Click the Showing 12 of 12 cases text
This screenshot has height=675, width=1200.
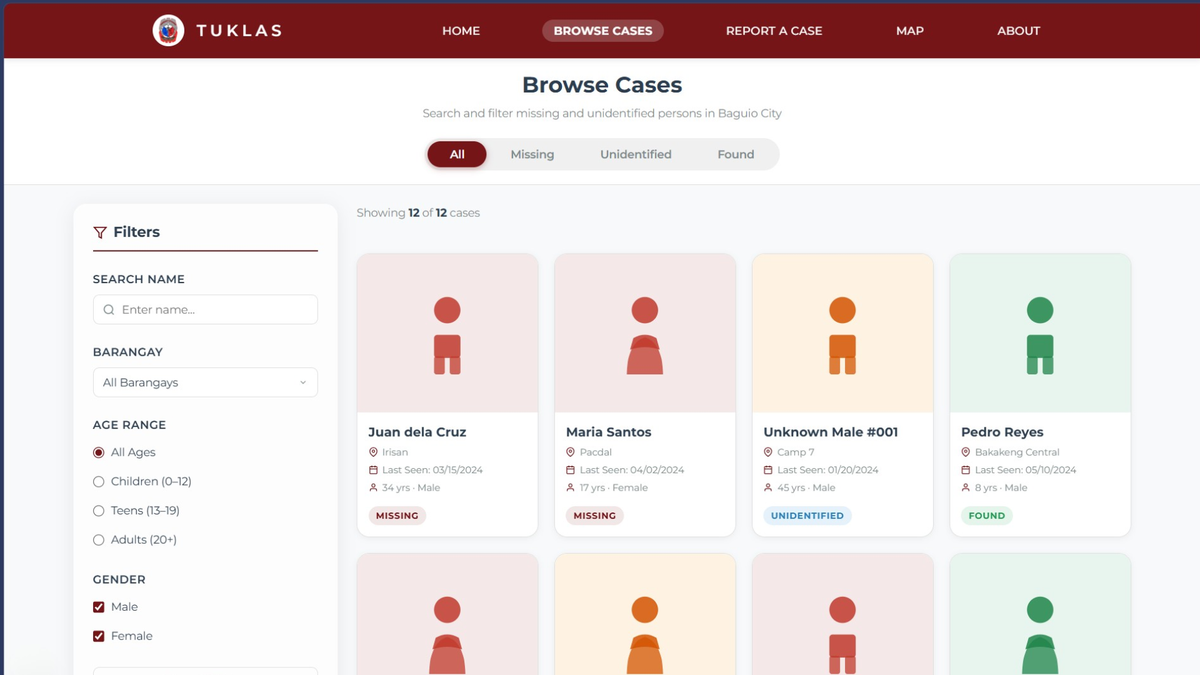418,213
